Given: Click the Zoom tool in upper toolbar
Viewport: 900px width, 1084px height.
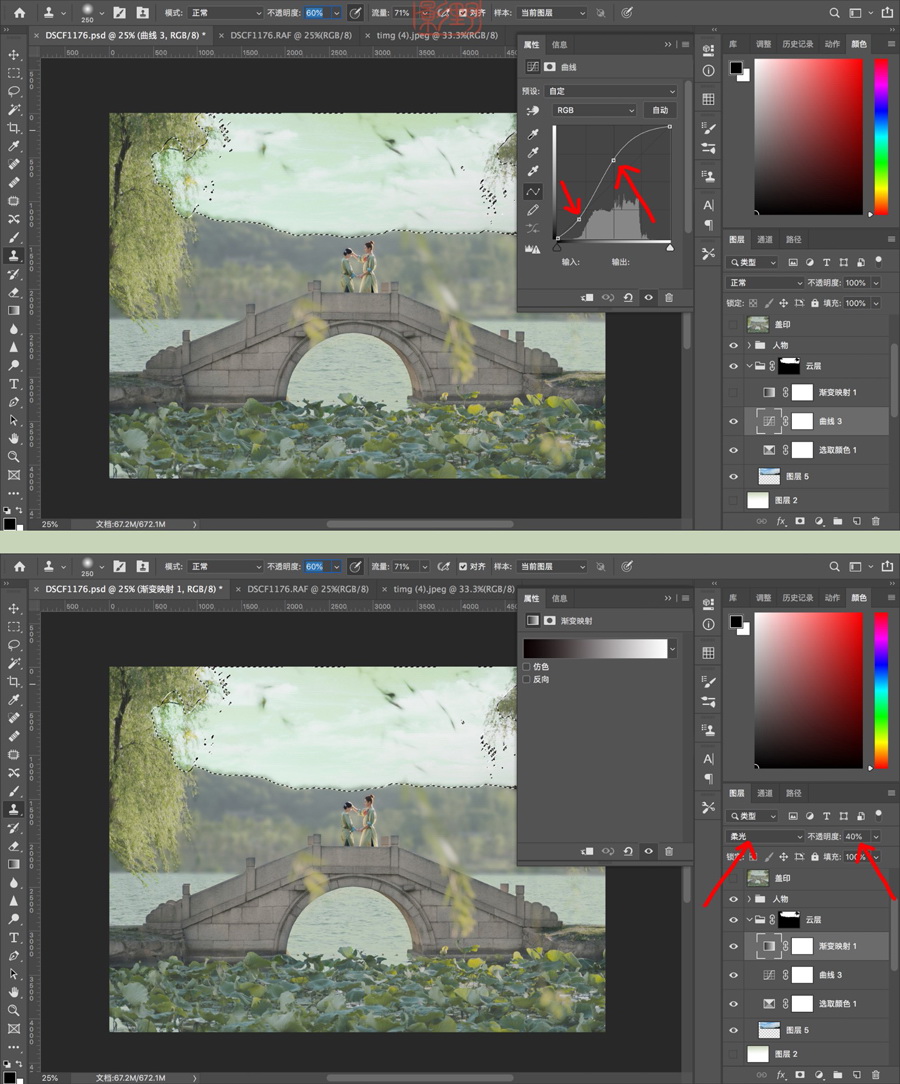Looking at the screenshot, I should pos(14,456).
